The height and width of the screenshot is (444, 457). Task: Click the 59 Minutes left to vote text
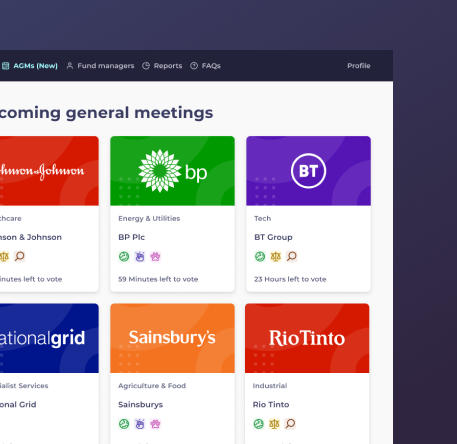158,279
